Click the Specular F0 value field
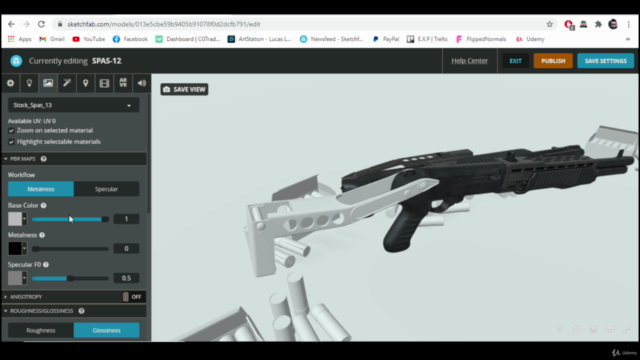 coord(126,278)
